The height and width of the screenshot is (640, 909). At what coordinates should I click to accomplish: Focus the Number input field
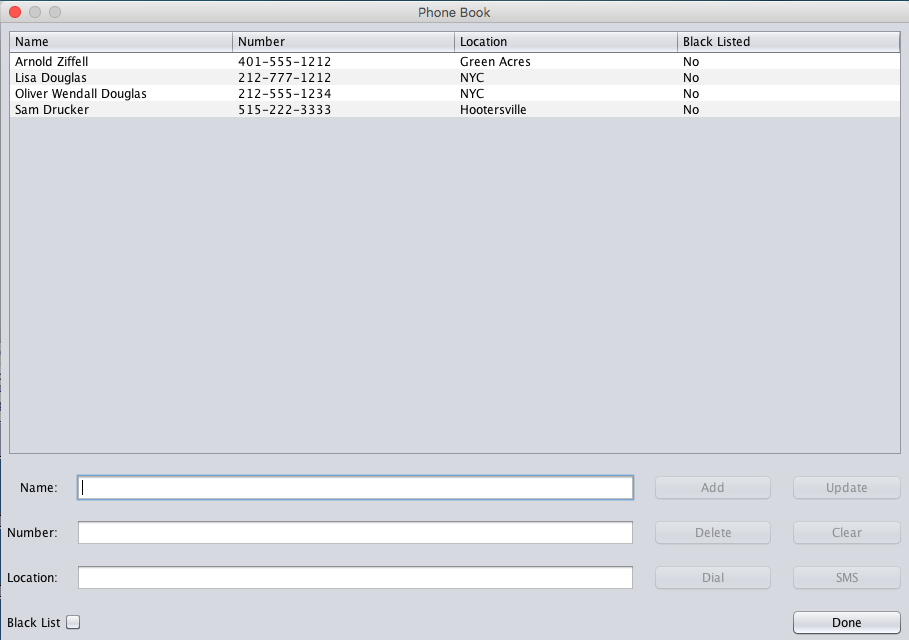tap(355, 532)
